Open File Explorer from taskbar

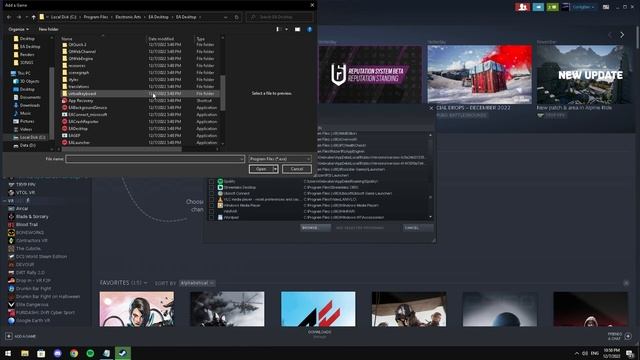[x=25, y=353]
